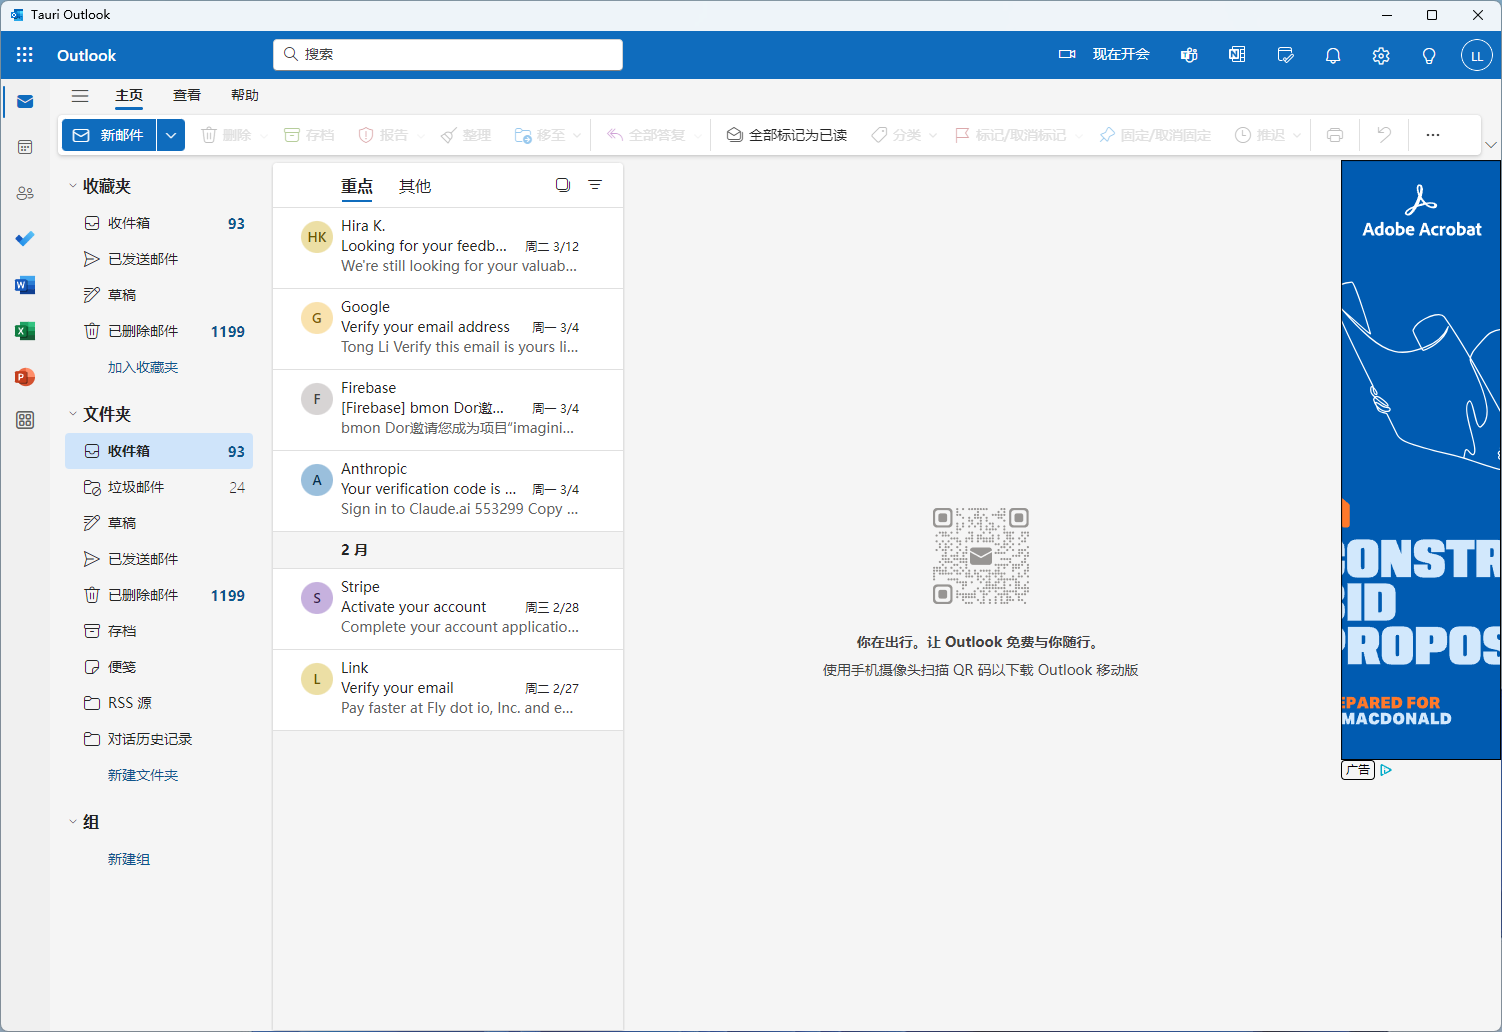
Task: Switch to the 其他 other tab
Action: click(x=415, y=186)
